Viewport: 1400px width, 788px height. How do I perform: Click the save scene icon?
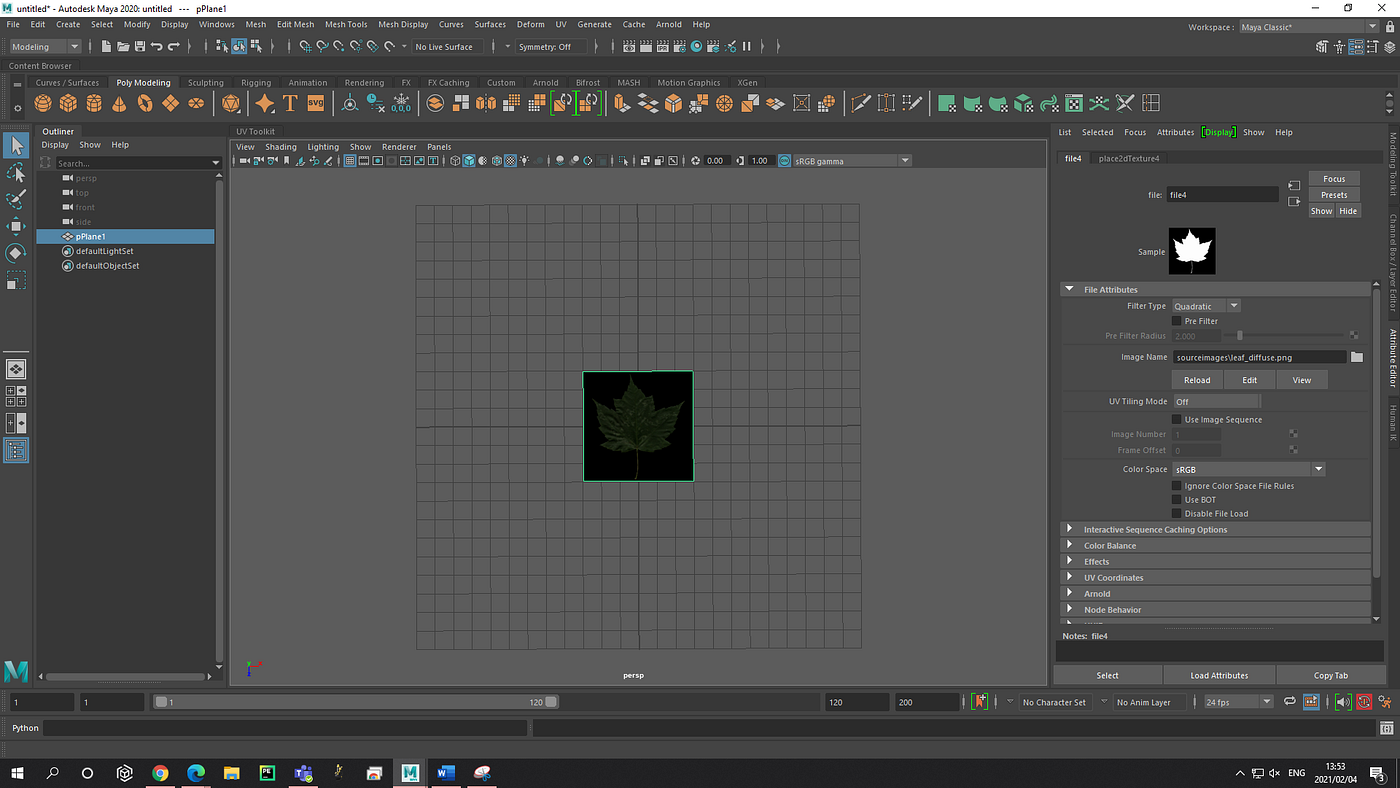[140, 47]
